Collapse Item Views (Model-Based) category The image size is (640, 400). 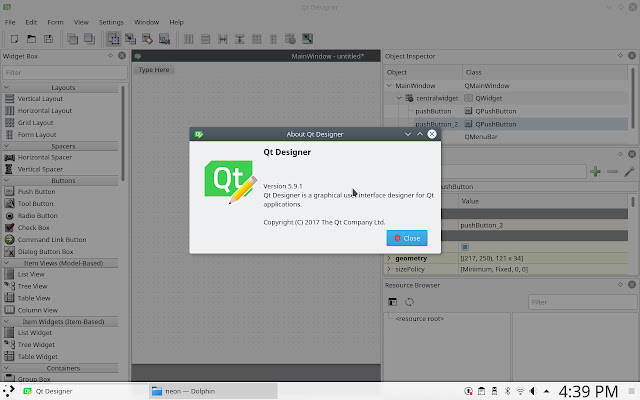(x=7, y=263)
